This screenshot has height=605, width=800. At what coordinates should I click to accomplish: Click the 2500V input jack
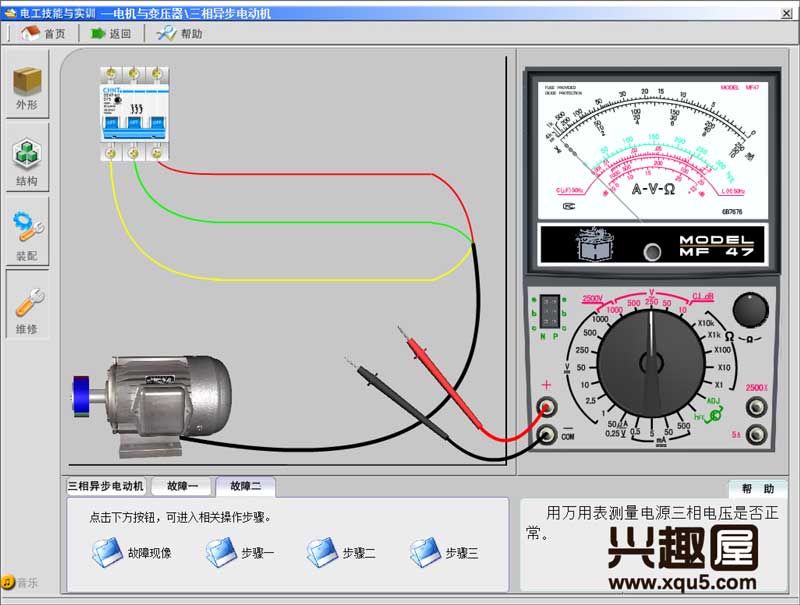click(756, 407)
